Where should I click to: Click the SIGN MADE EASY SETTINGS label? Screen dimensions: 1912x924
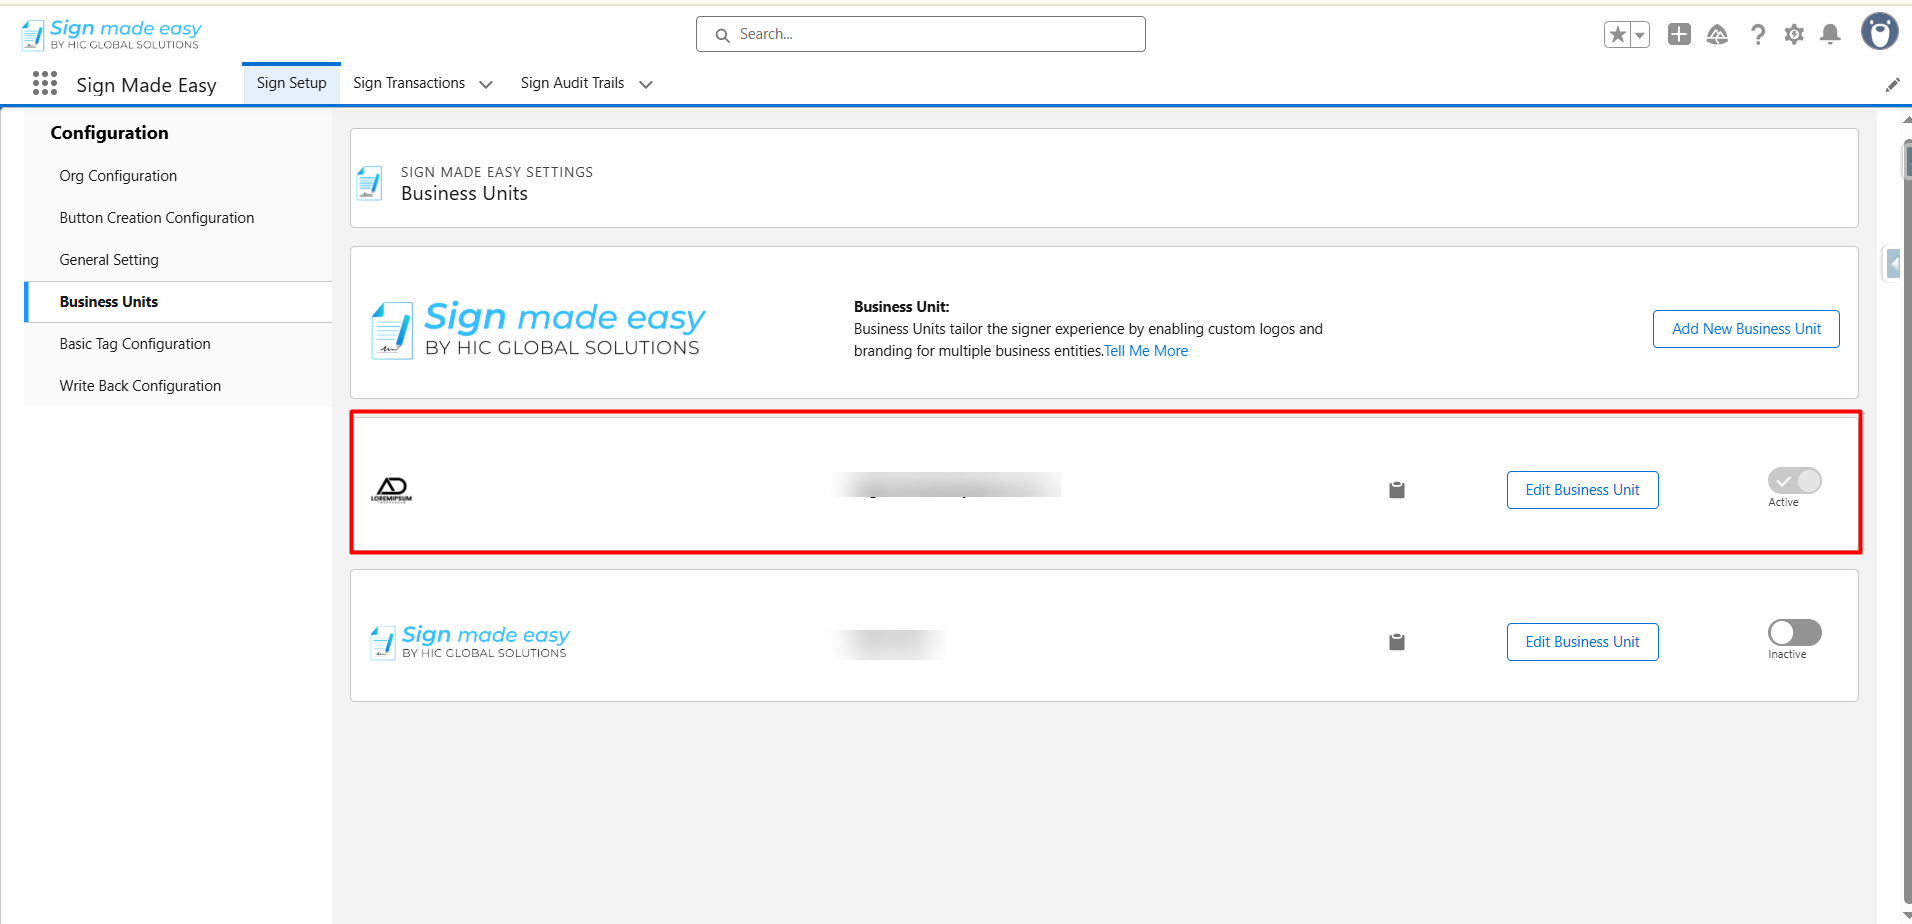click(x=497, y=172)
